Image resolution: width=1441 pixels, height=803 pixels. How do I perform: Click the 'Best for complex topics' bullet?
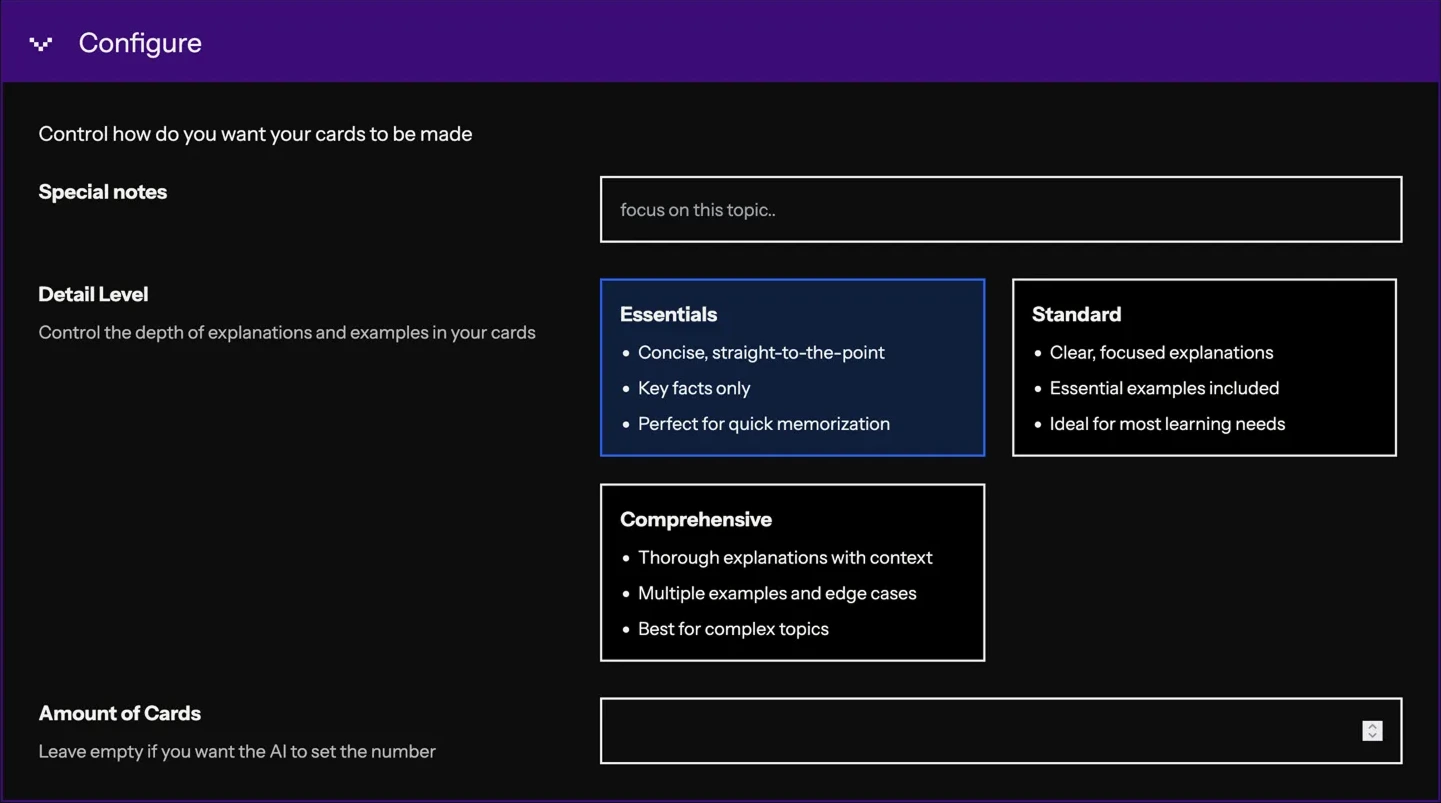point(733,629)
